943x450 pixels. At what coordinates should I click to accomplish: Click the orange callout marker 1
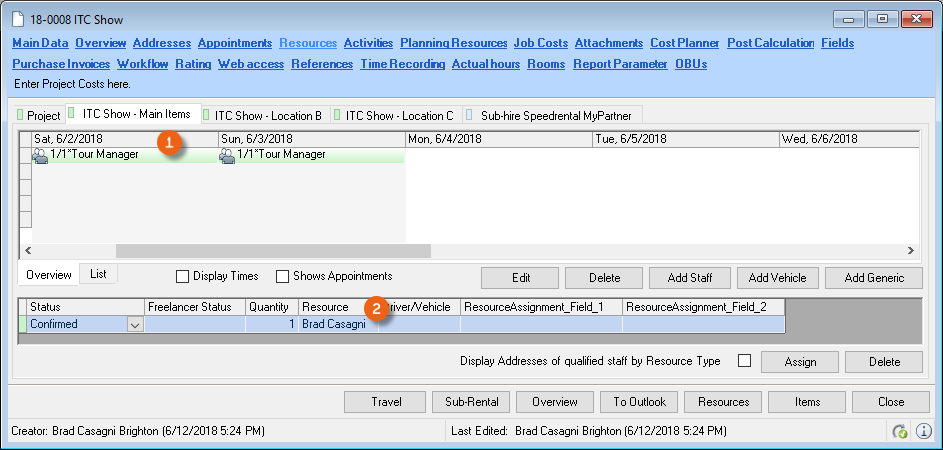170,143
